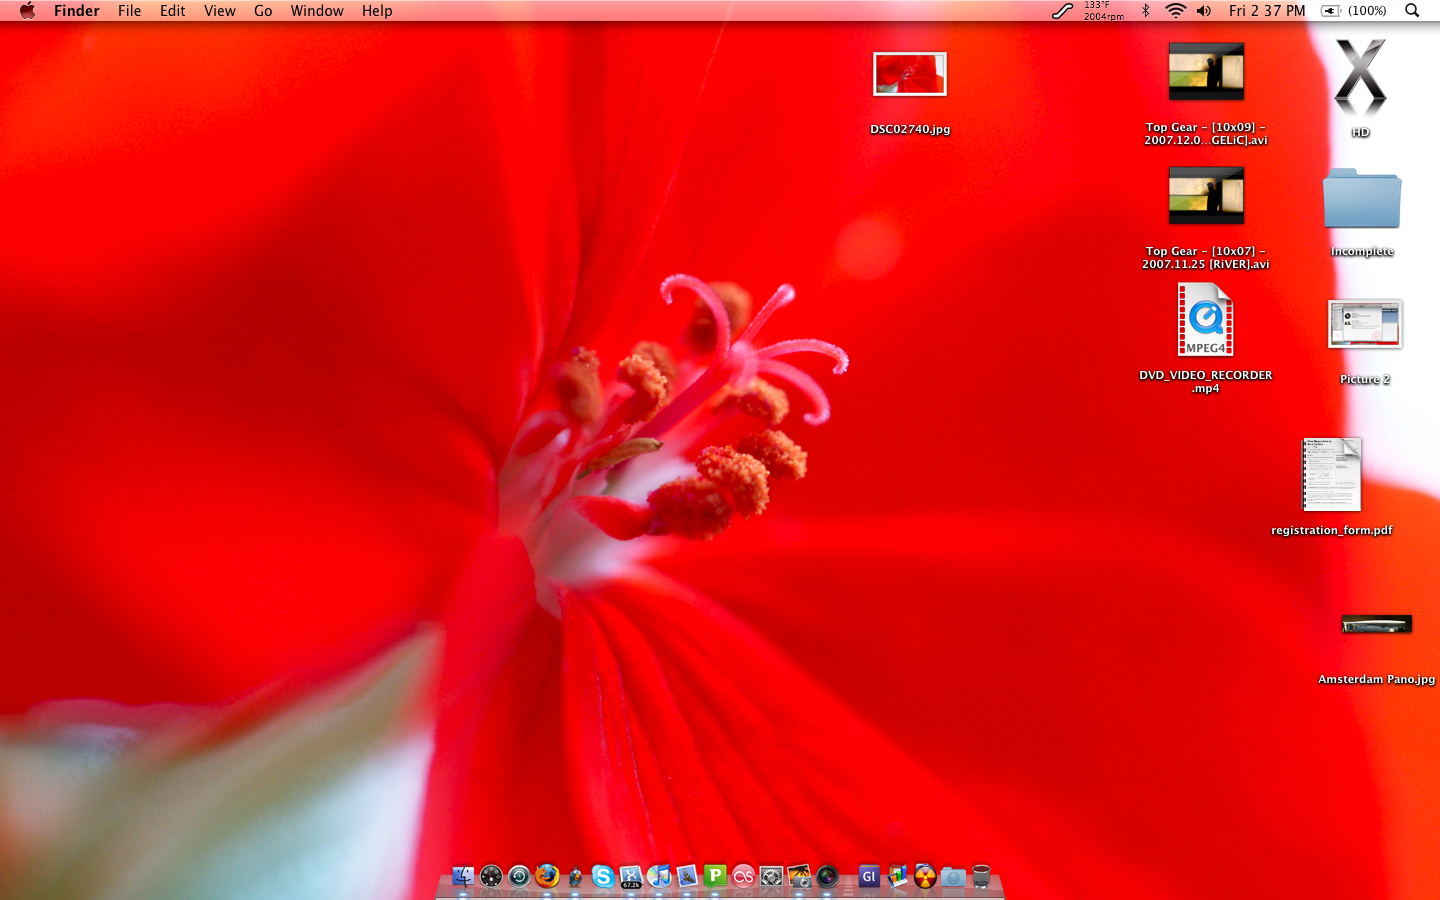Open the Apple menu

tap(27, 11)
